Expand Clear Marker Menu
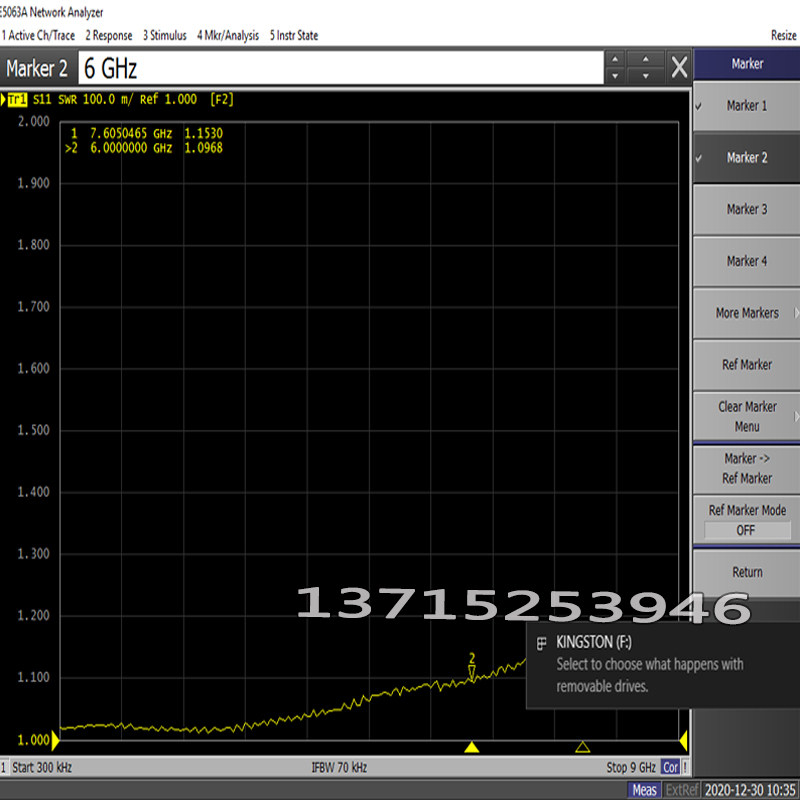Screen dimensions: 800x800 [x=746, y=416]
